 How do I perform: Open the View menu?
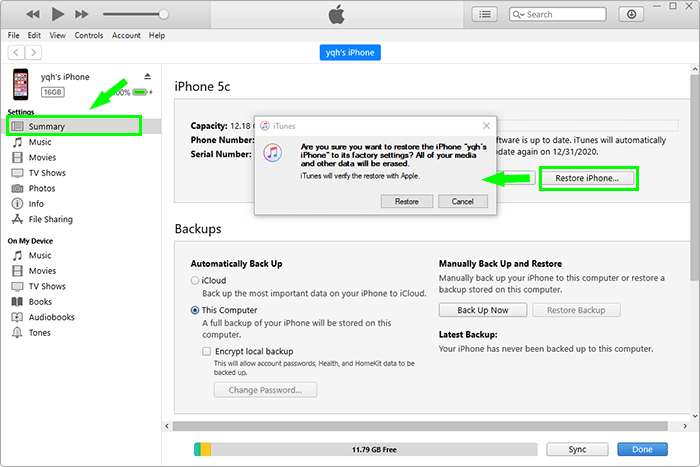point(57,35)
